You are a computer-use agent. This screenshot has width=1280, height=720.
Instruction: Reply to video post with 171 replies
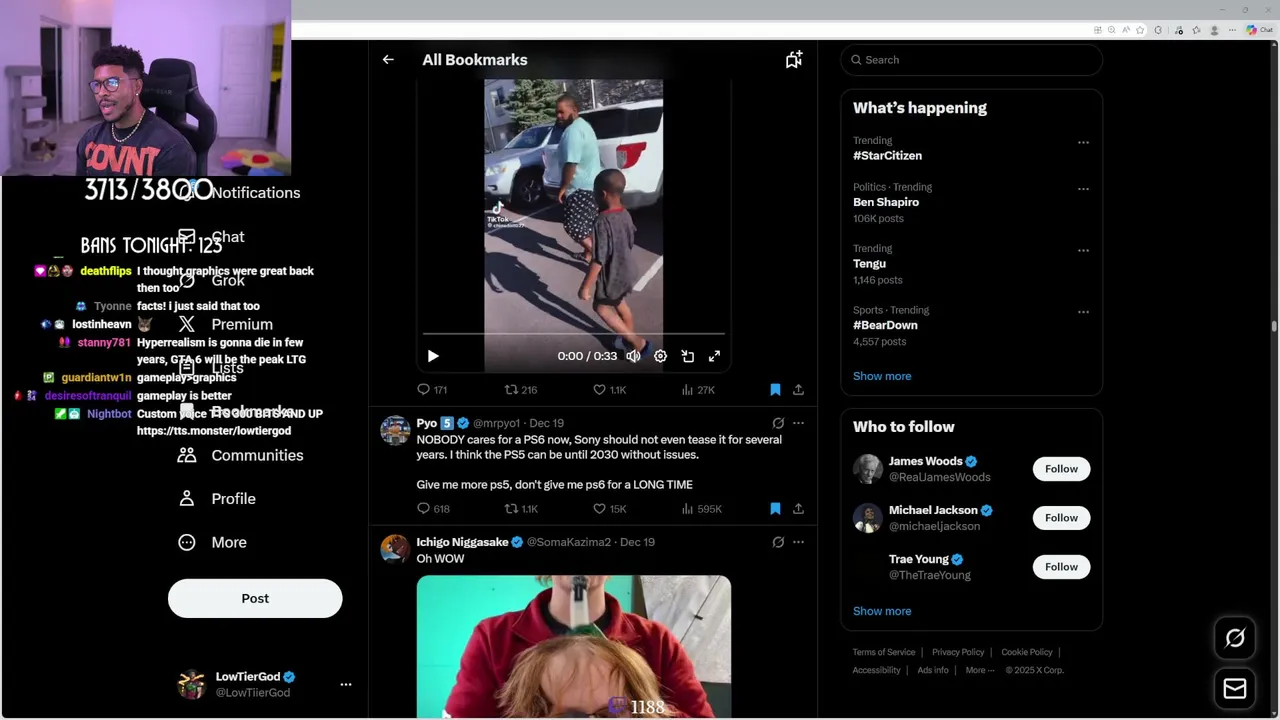click(x=432, y=390)
